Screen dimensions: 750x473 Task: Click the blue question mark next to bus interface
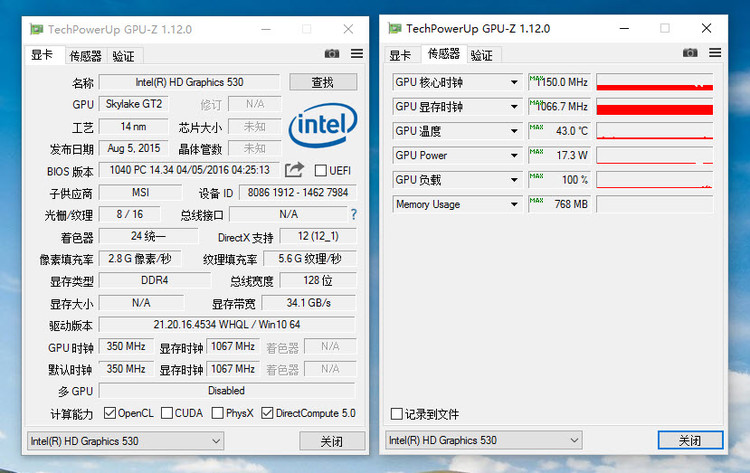pyautogui.click(x=353, y=214)
